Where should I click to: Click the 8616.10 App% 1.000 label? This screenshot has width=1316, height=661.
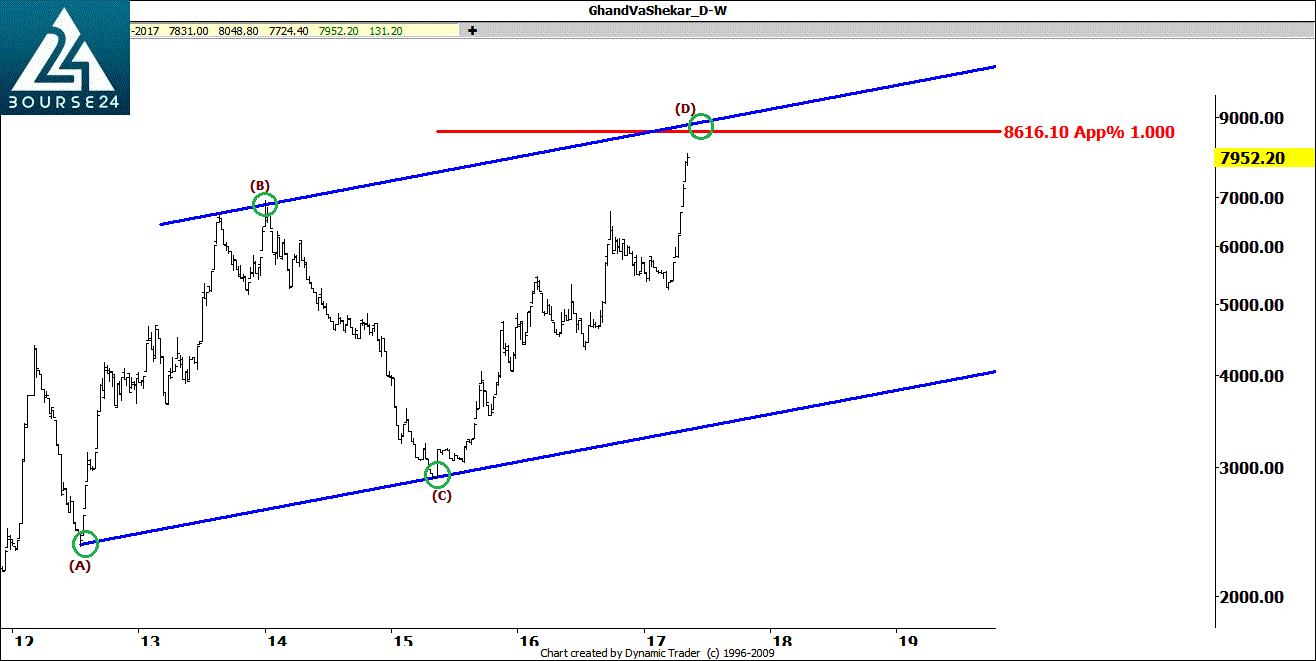tap(1089, 132)
